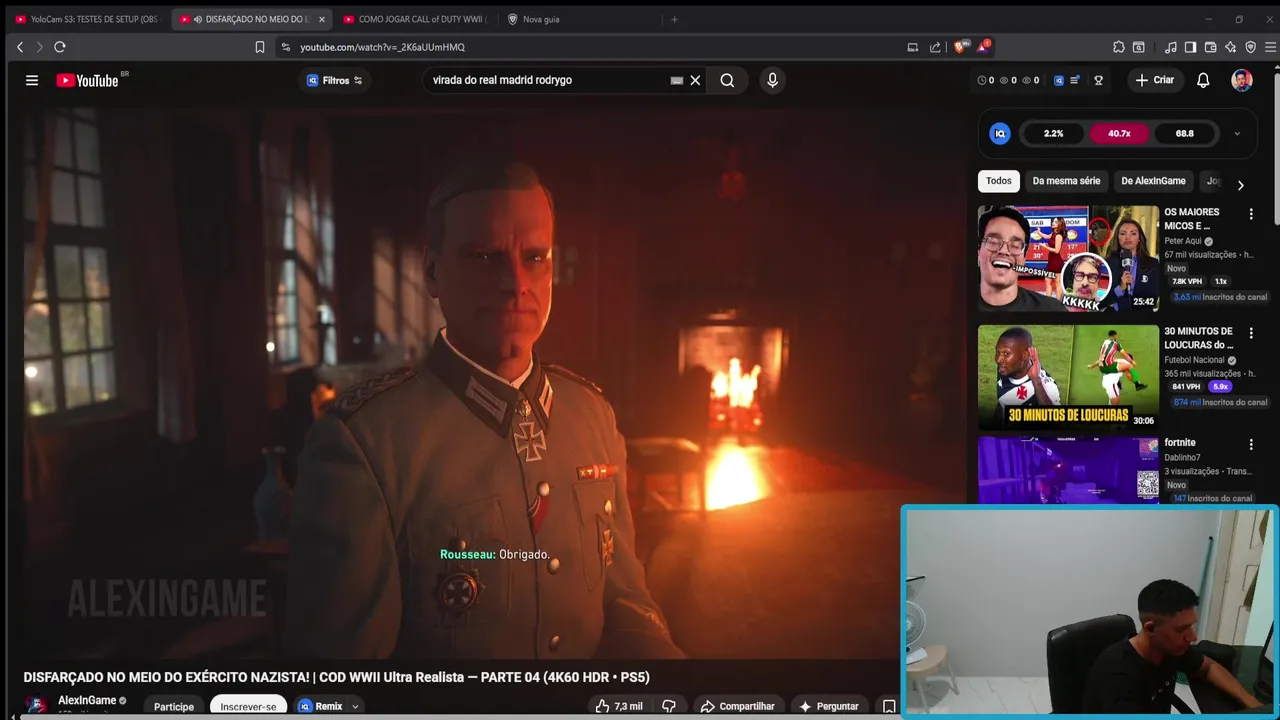Open AlexinGame channel name

pos(87,701)
